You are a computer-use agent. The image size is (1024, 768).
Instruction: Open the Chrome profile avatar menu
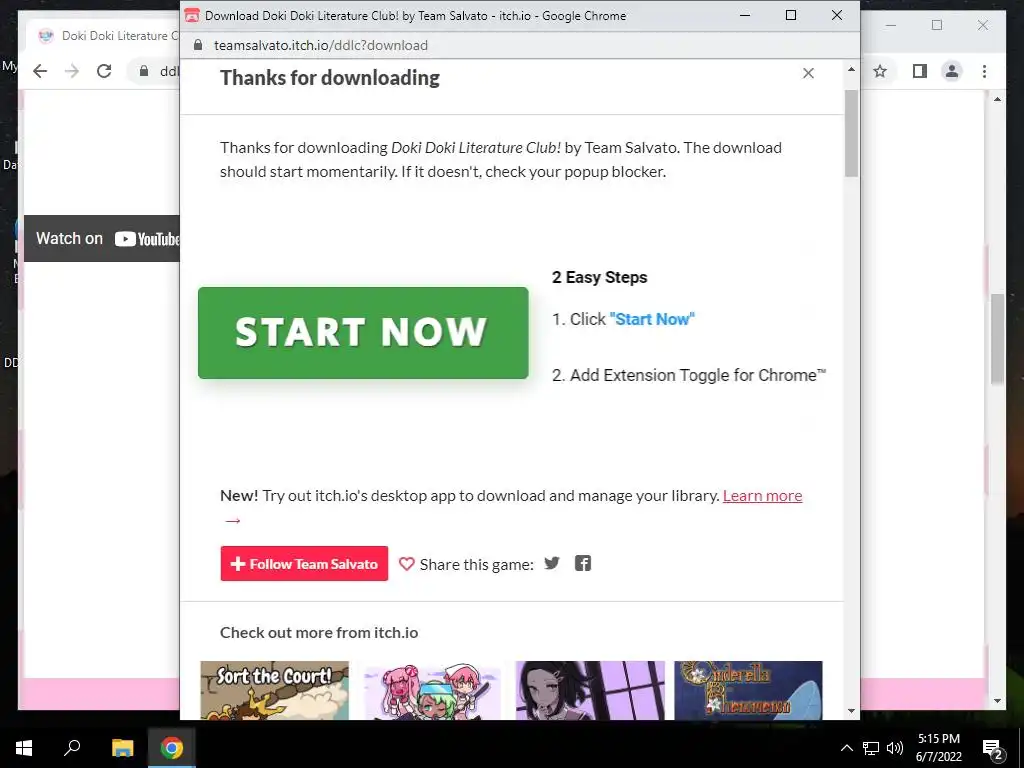point(952,71)
